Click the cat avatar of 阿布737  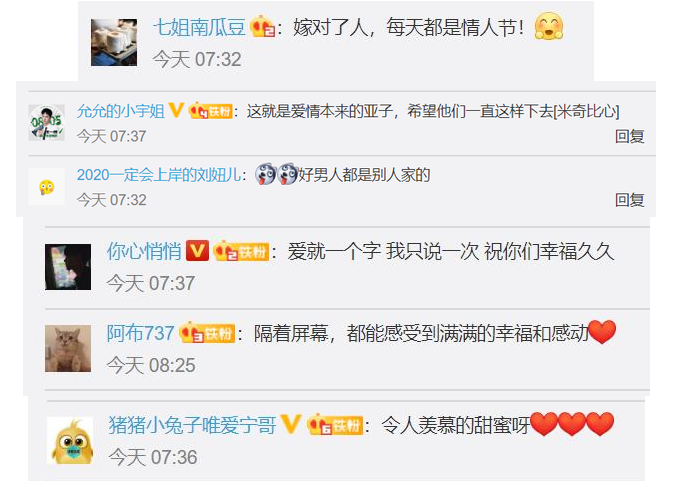coord(68,349)
